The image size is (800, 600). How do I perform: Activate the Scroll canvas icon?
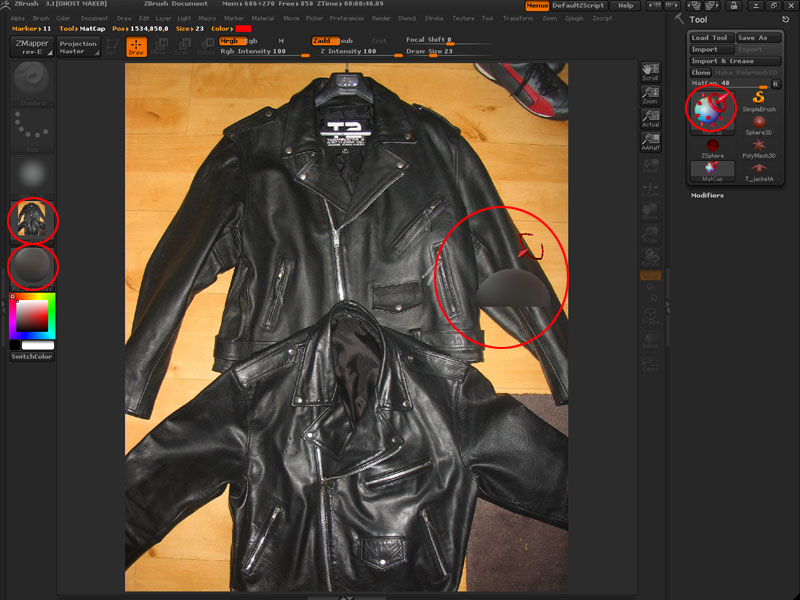coord(649,74)
